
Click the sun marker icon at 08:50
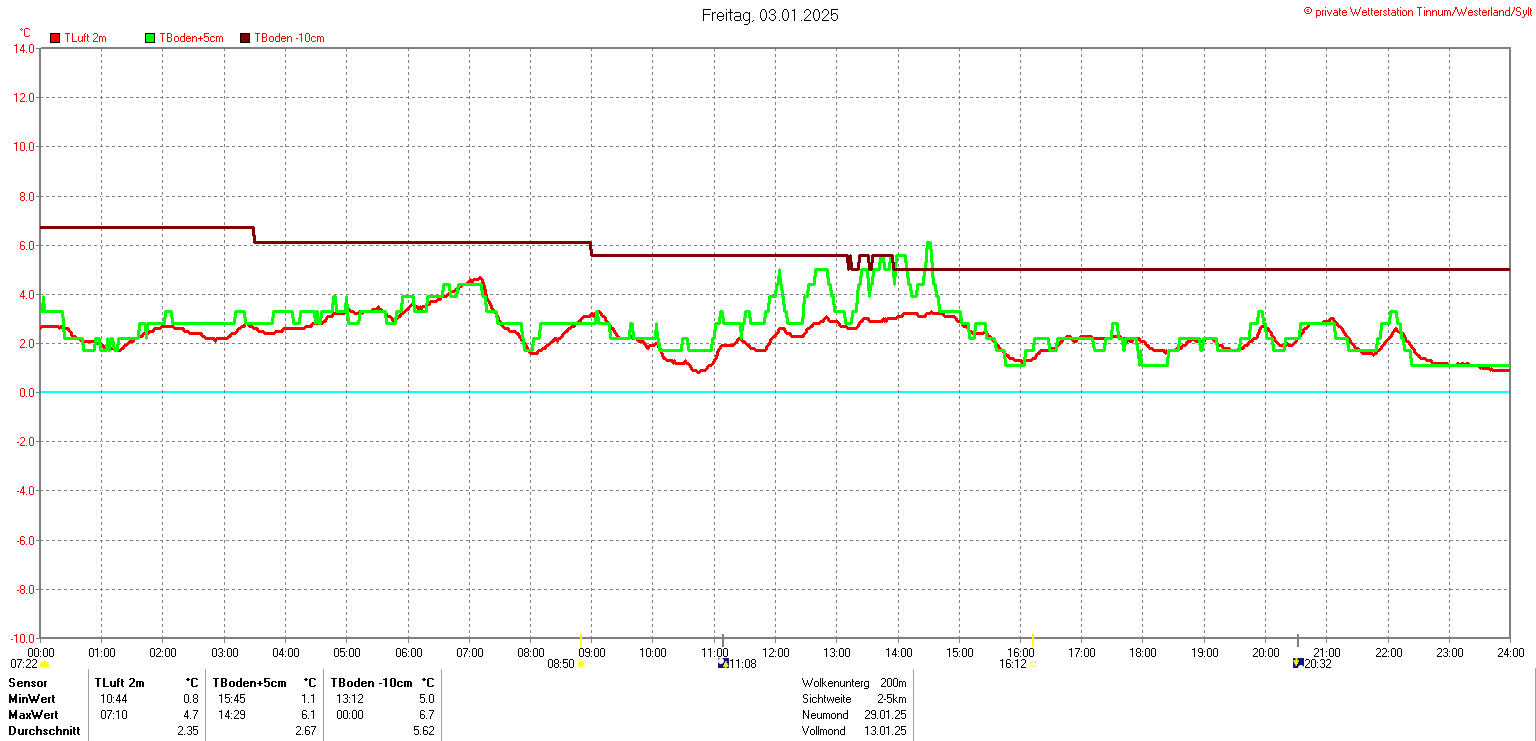click(x=581, y=664)
